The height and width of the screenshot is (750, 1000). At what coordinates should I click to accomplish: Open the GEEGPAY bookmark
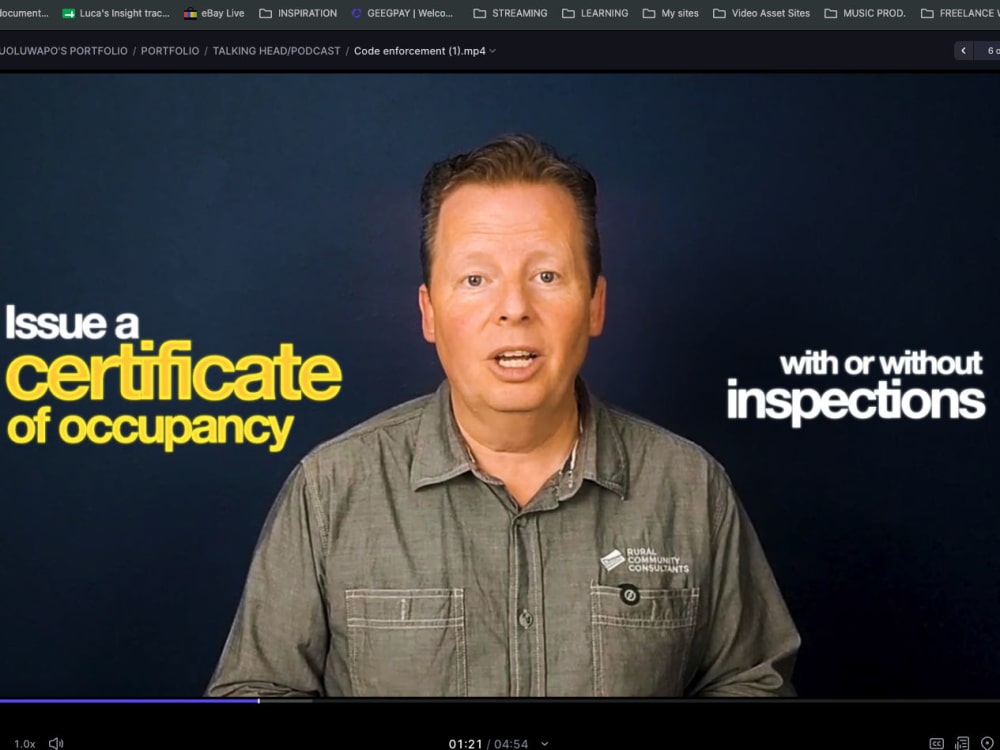[x=402, y=13]
